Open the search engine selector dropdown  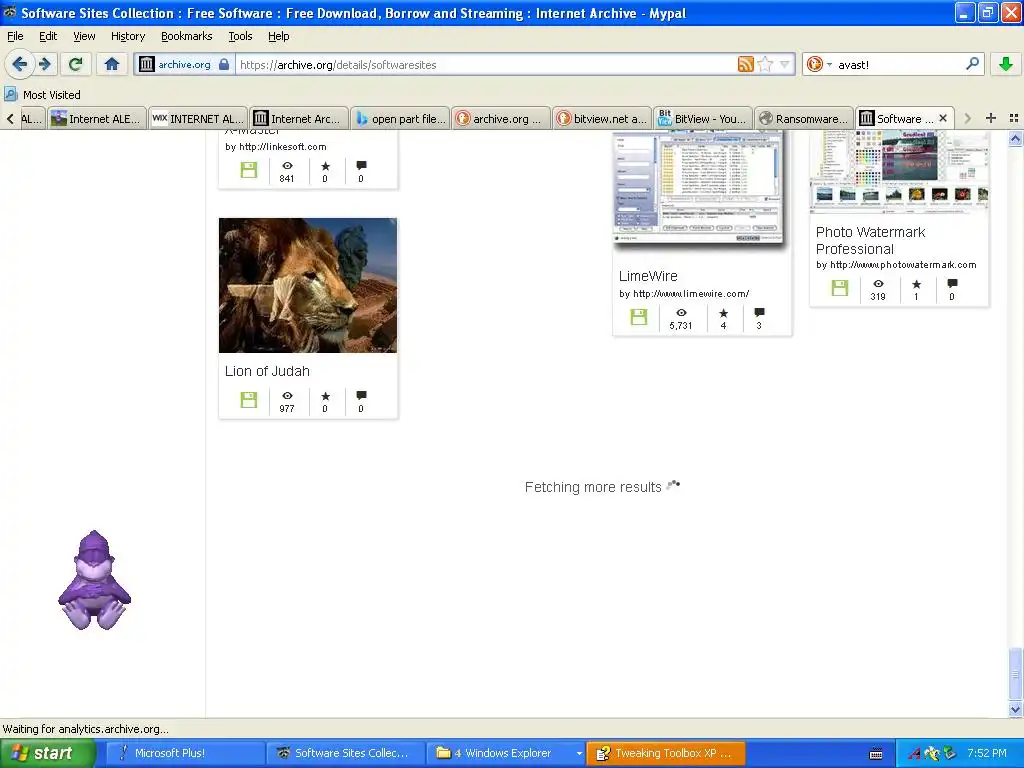point(829,65)
